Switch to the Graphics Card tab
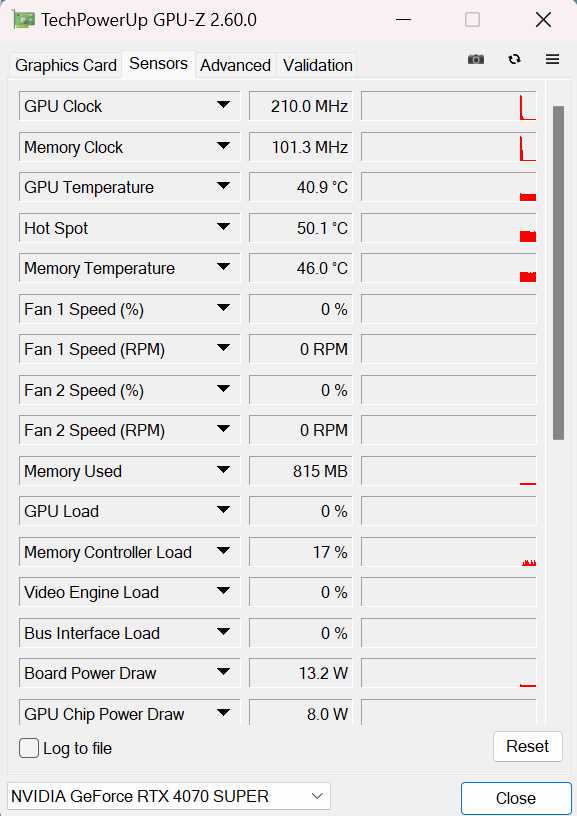 tap(64, 65)
